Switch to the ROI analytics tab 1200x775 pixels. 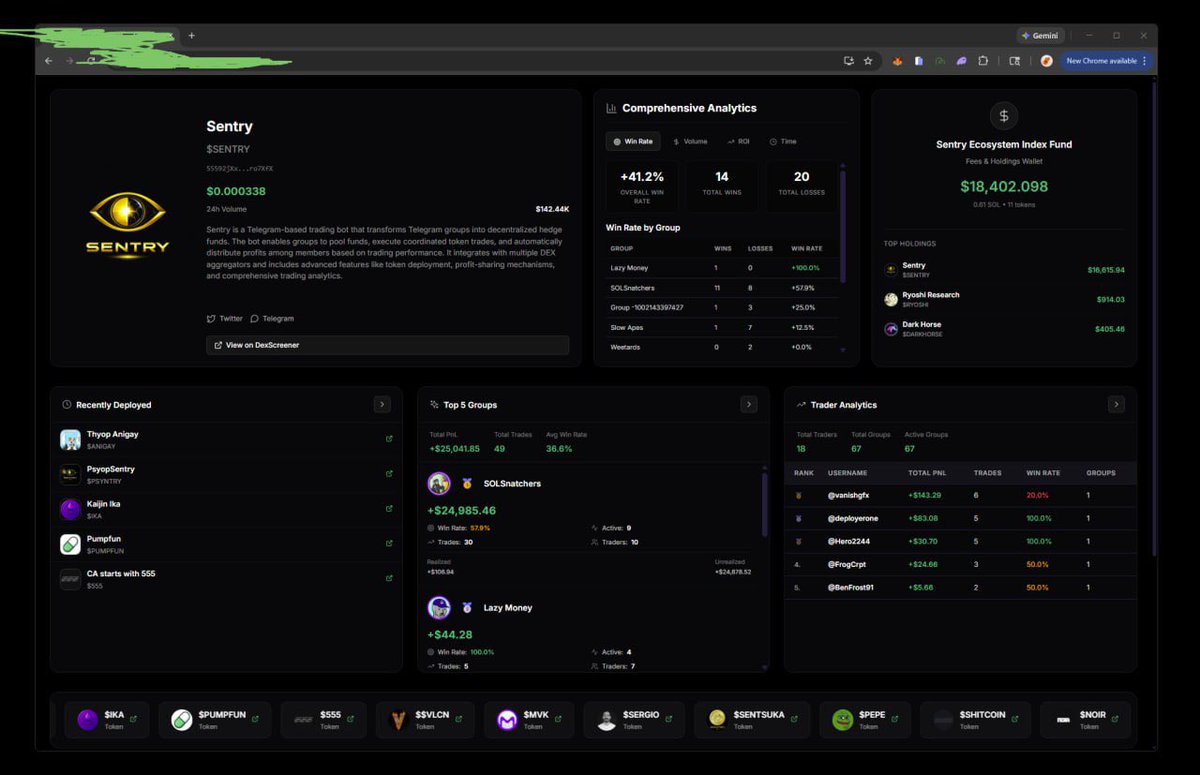[x=739, y=142]
